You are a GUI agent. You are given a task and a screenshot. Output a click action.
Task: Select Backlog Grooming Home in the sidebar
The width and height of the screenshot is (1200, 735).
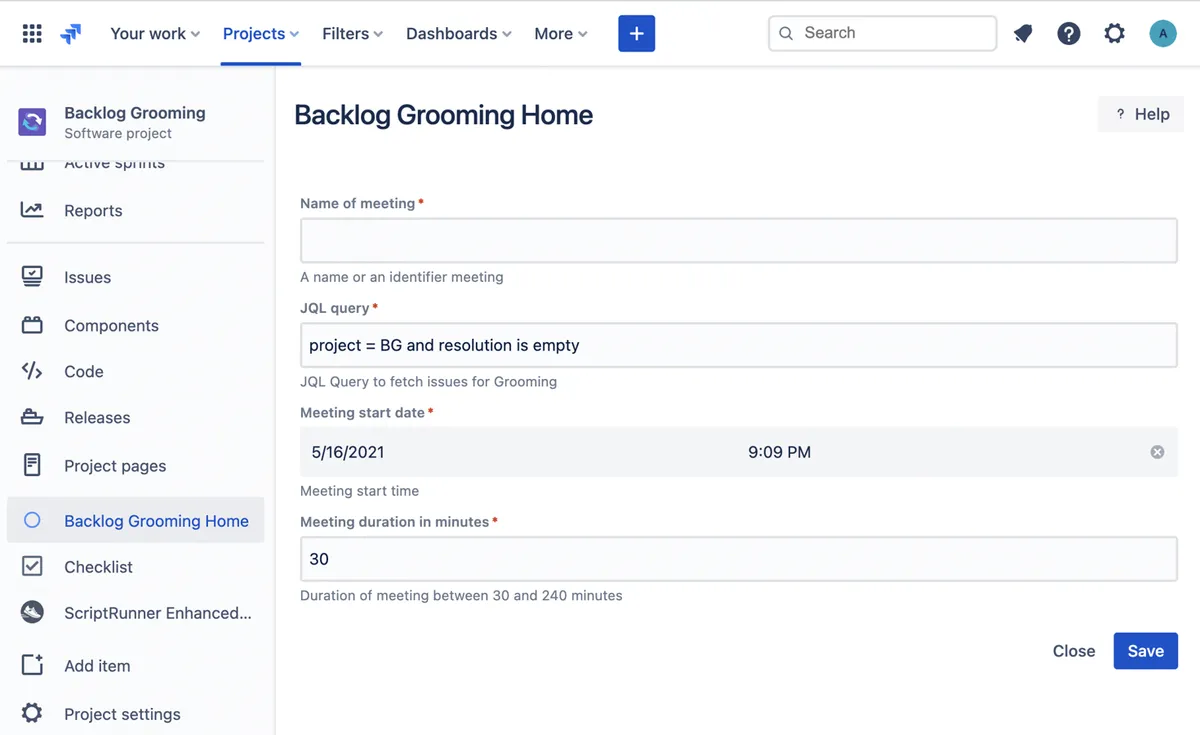[x=136, y=520]
